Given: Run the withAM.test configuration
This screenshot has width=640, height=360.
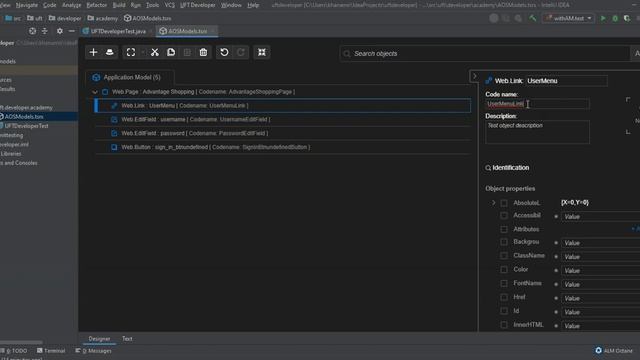Looking at the screenshot, I should point(603,18).
